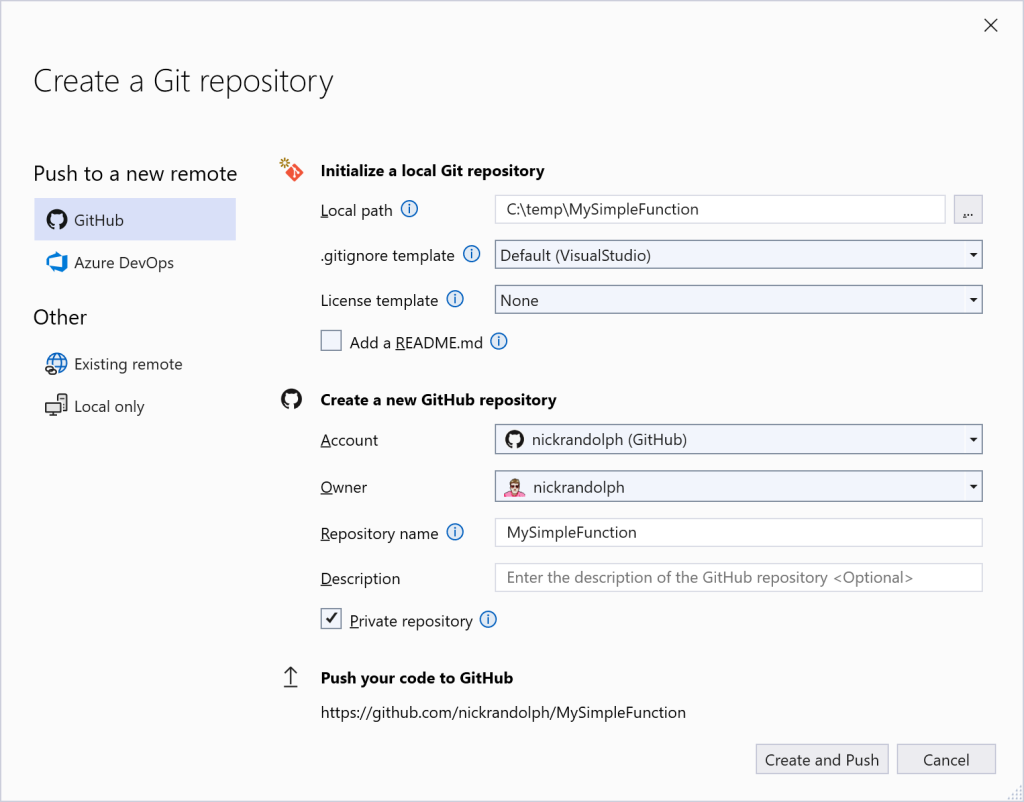This screenshot has height=802, width=1024.
Task: Click the Local path info icon
Action: point(411,210)
